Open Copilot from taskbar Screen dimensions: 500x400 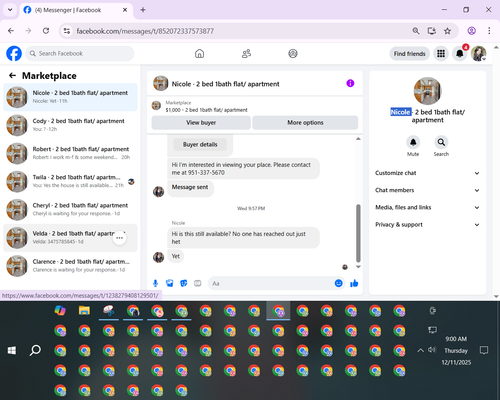coord(60,311)
